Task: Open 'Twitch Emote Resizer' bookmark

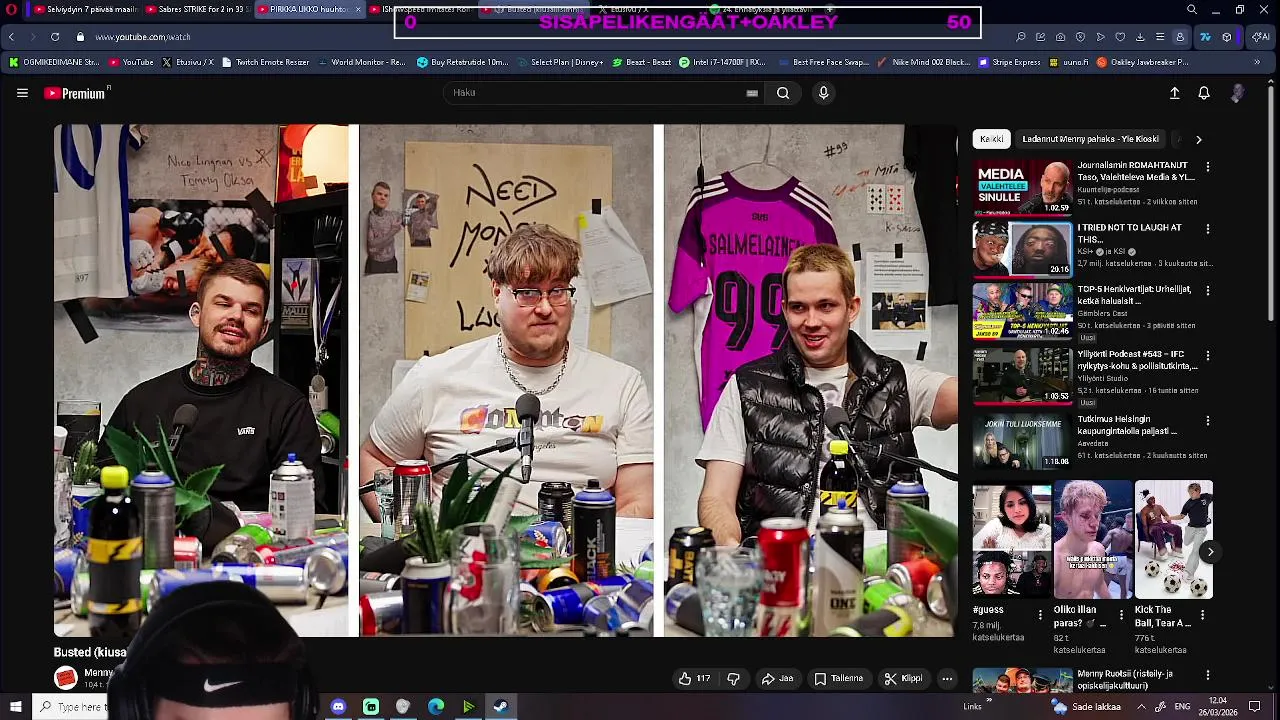Action: click(265, 62)
